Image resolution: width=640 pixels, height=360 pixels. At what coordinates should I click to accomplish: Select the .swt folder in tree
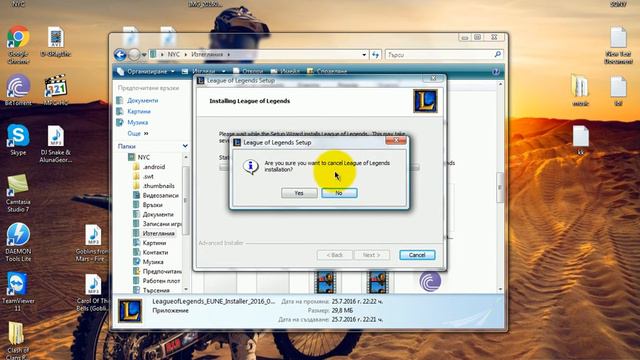148,176
